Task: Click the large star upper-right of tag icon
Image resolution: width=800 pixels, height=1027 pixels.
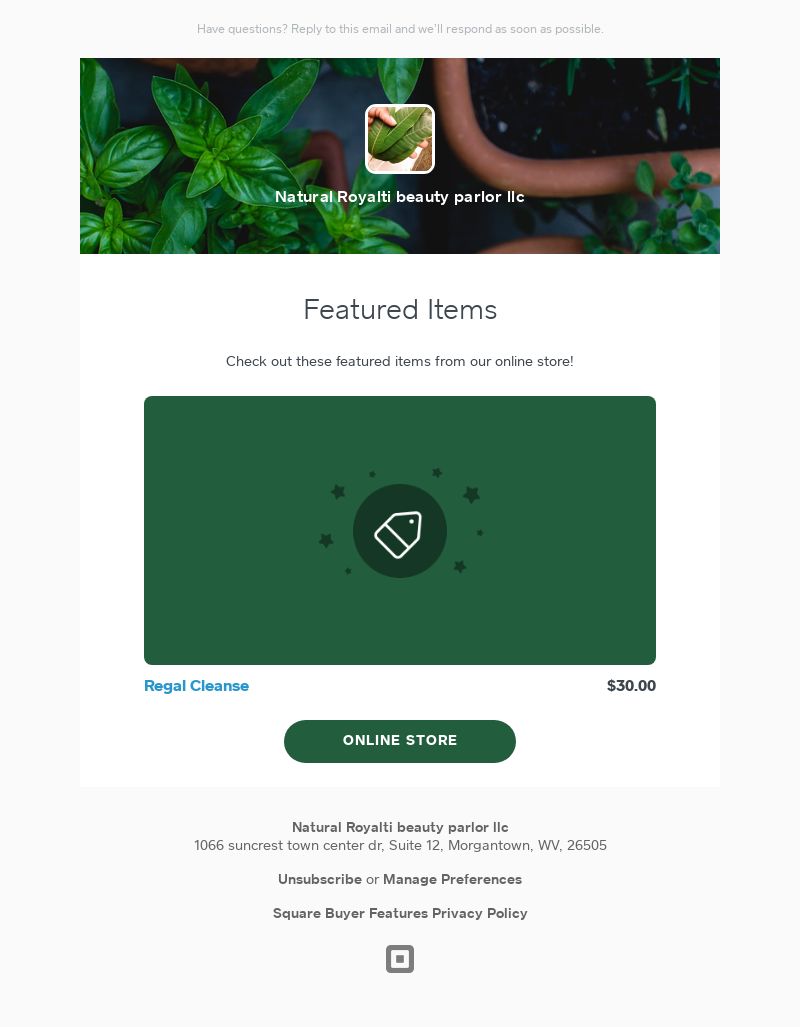Action: click(x=471, y=494)
